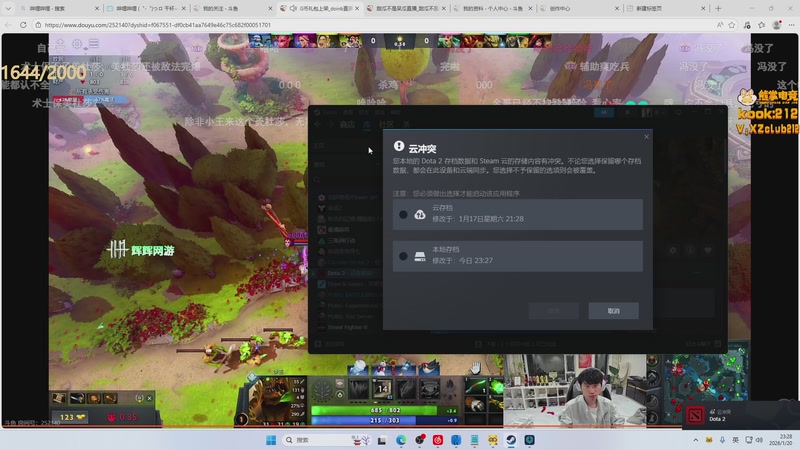Click the 取消 button in cloud conflict dialog
Image resolution: width=800 pixels, height=450 pixels.
click(613, 311)
